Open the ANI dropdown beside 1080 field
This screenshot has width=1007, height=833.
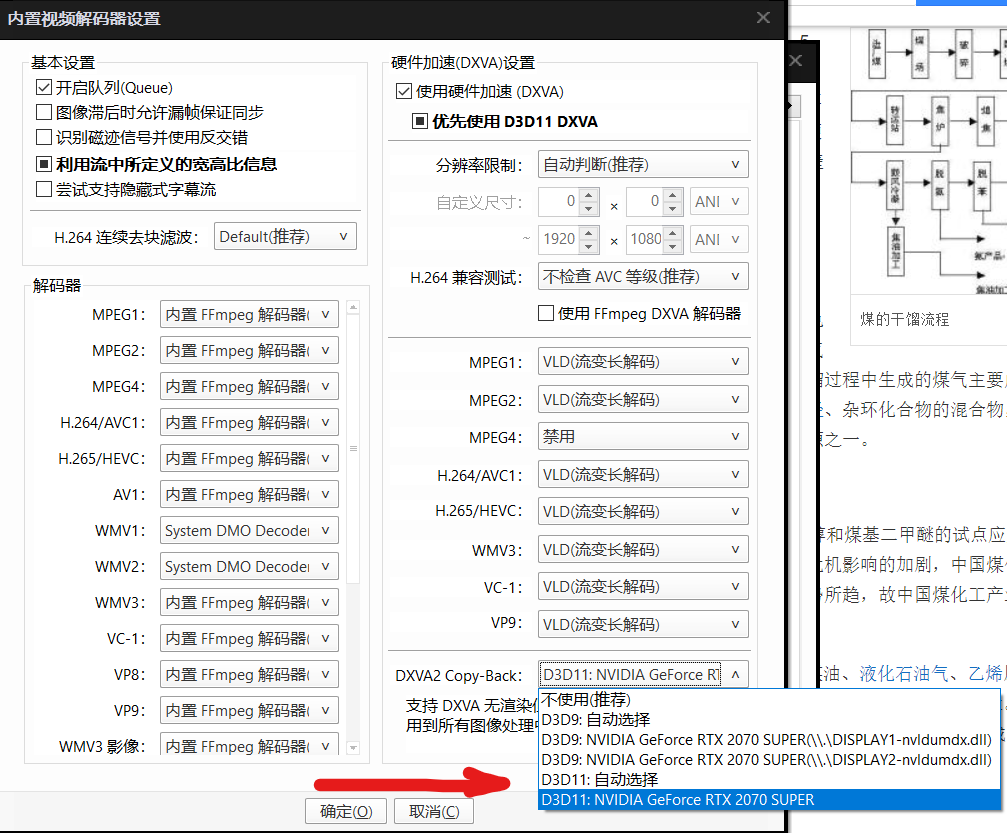click(x=719, y=239)
